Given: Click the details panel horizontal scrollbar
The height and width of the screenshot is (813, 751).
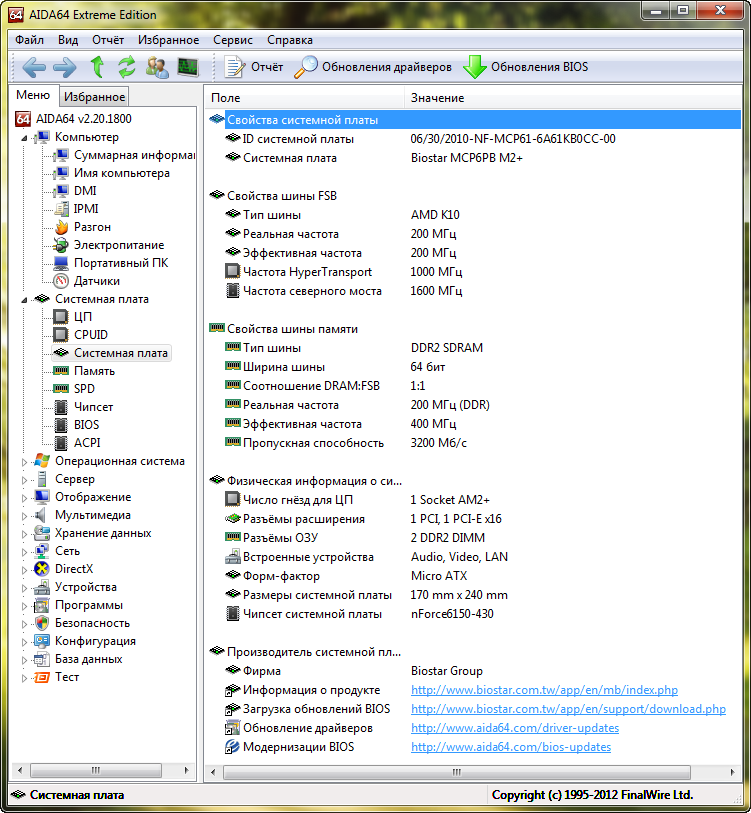Looking at the screenshot, I should pos(456,772).
